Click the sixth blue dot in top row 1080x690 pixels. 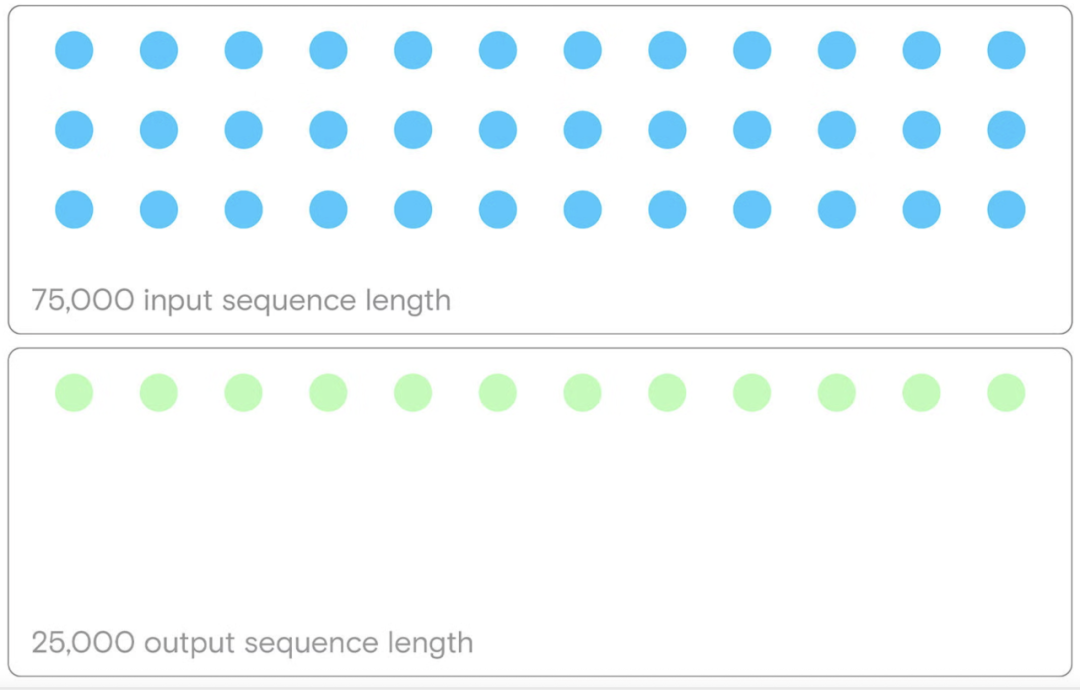tap(498, 50)
